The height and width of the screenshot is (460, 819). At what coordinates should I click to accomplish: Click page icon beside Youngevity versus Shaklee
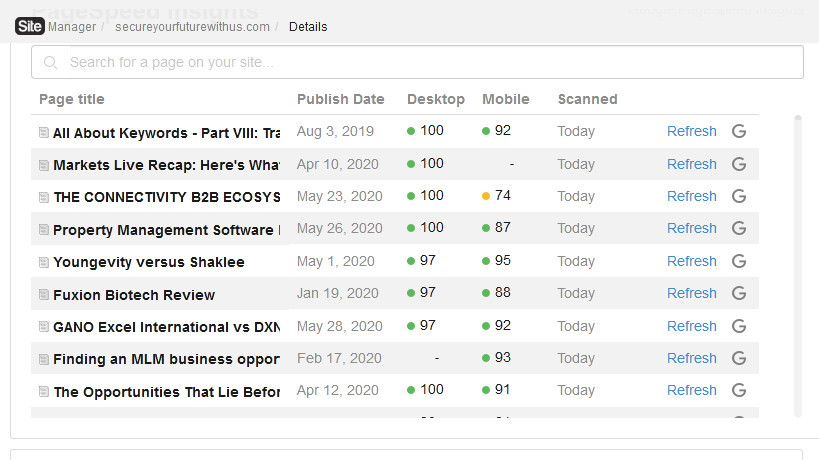44,262
